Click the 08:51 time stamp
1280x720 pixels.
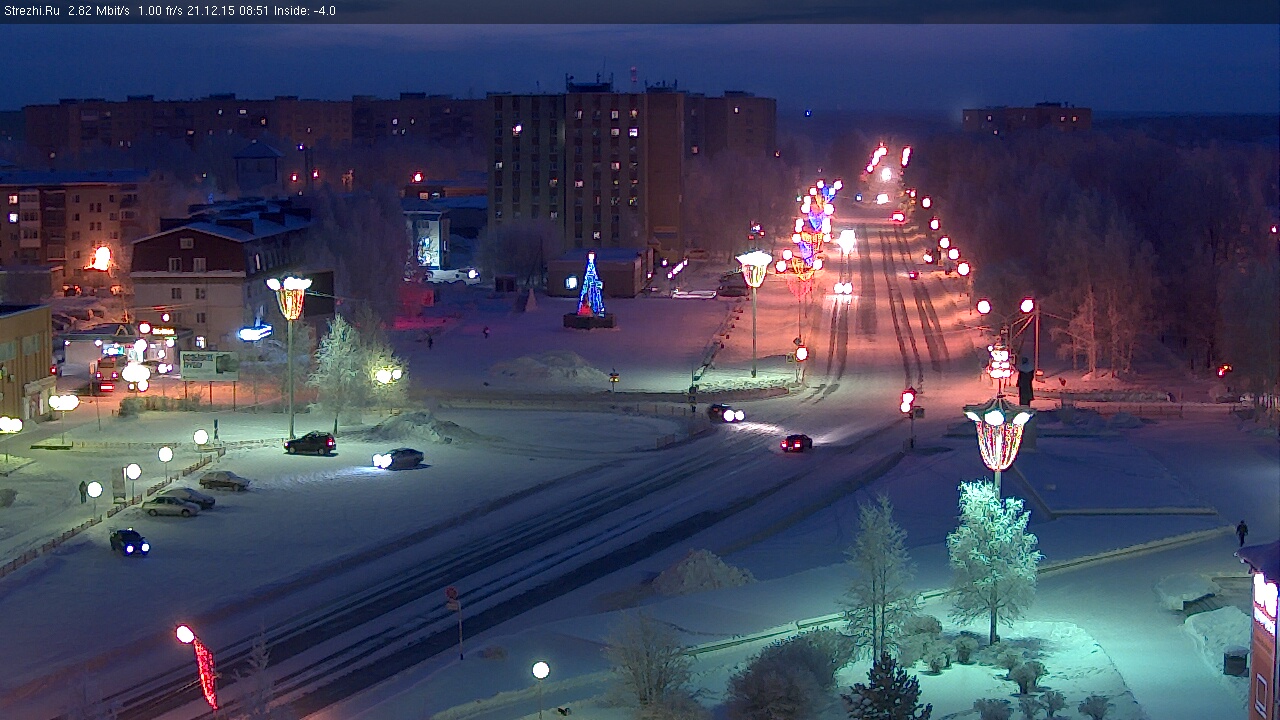coord(254,11)
